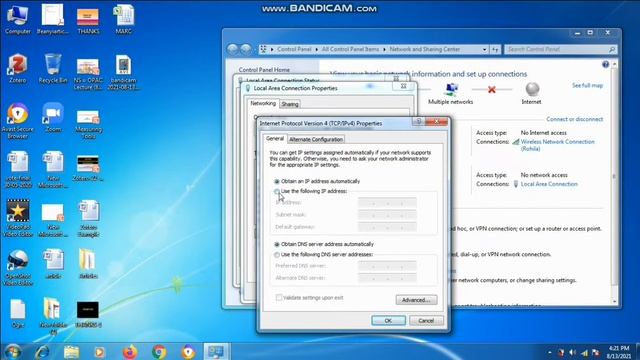Open the Local Area Connection link
Image resolution: width=640 pixels, height=360 pixels.
click(549, 184)
